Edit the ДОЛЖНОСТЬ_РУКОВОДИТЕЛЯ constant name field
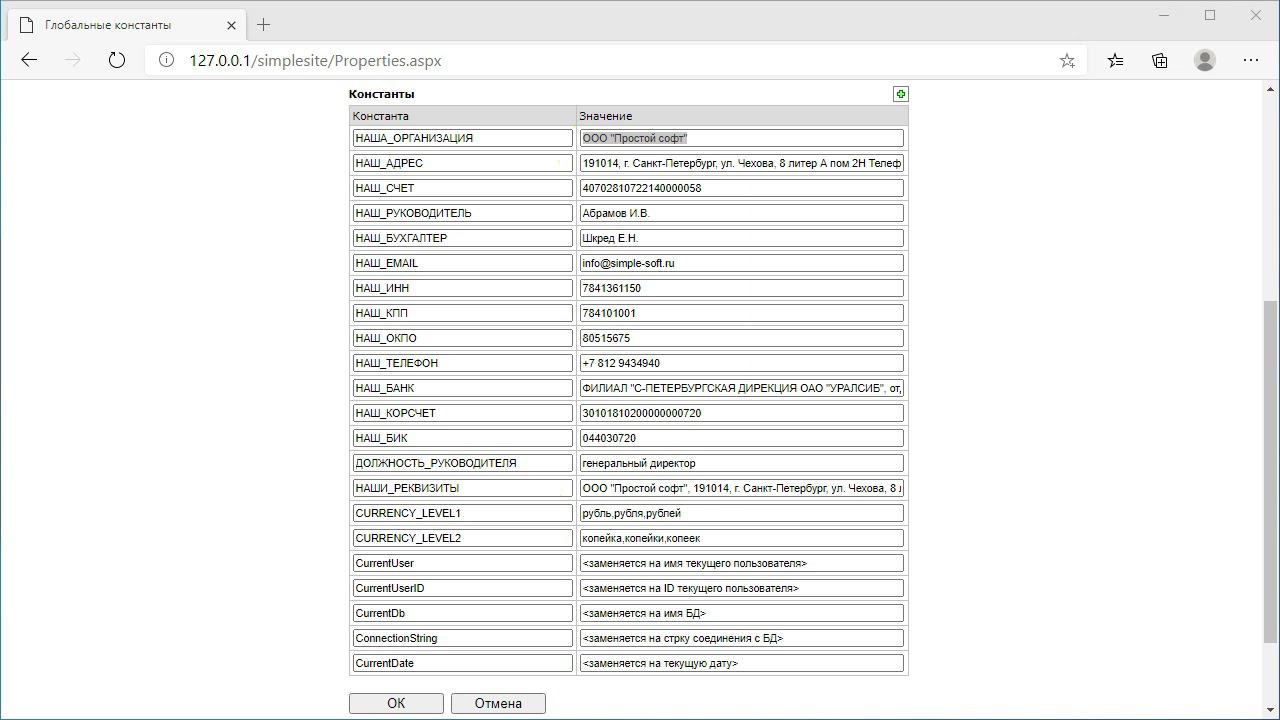This screenshot has width=1280, height=720. pos(462,463)
